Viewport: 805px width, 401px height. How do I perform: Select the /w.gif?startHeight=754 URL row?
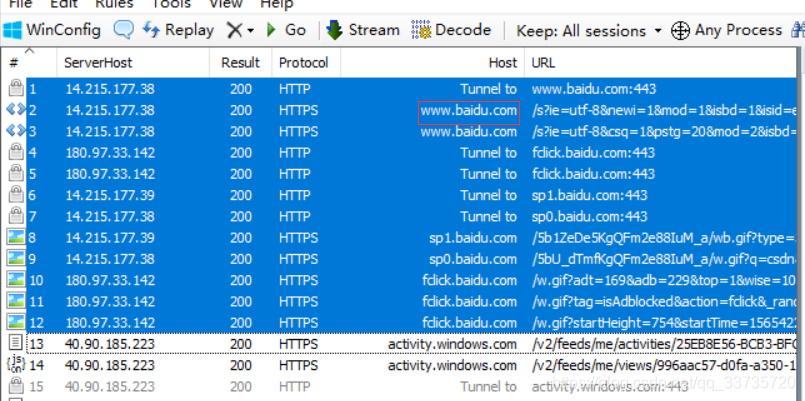664,323
